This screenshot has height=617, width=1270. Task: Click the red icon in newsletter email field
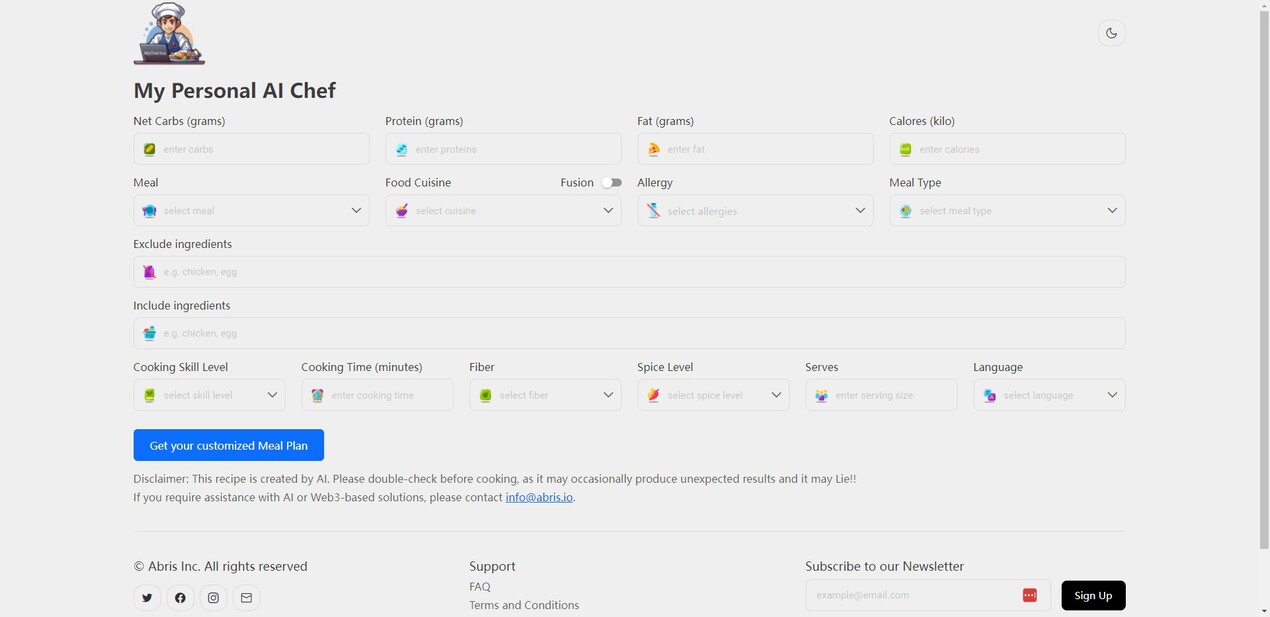coord(1029,596)
